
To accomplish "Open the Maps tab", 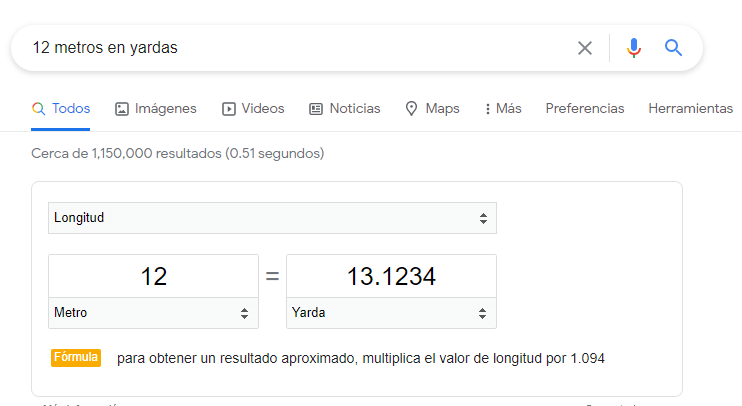I will pos(433,109).
